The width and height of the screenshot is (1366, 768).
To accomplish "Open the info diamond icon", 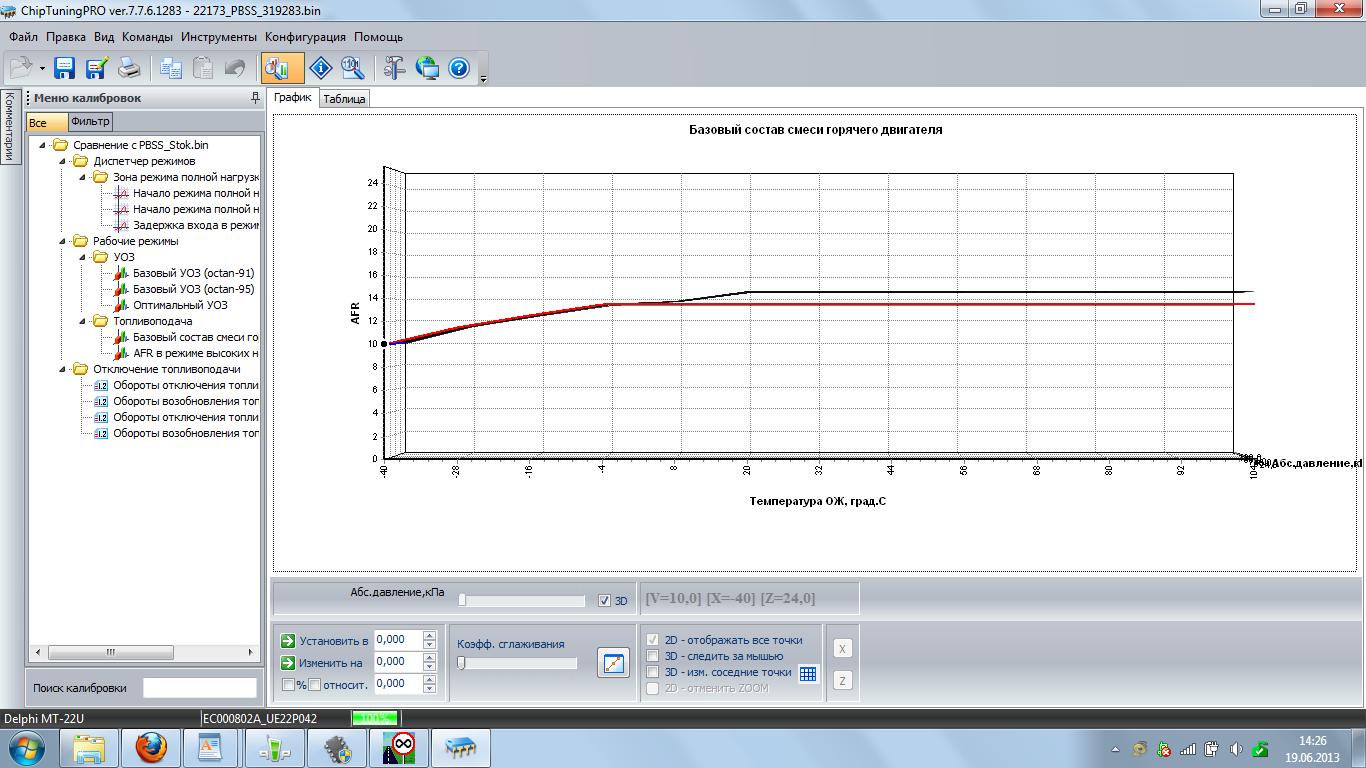I will click(320, 68).
